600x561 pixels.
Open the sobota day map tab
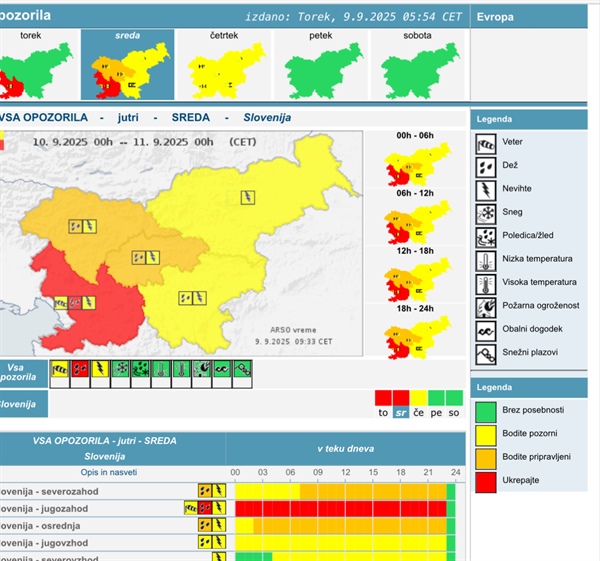pyautogui.click(x=417, y=64)
